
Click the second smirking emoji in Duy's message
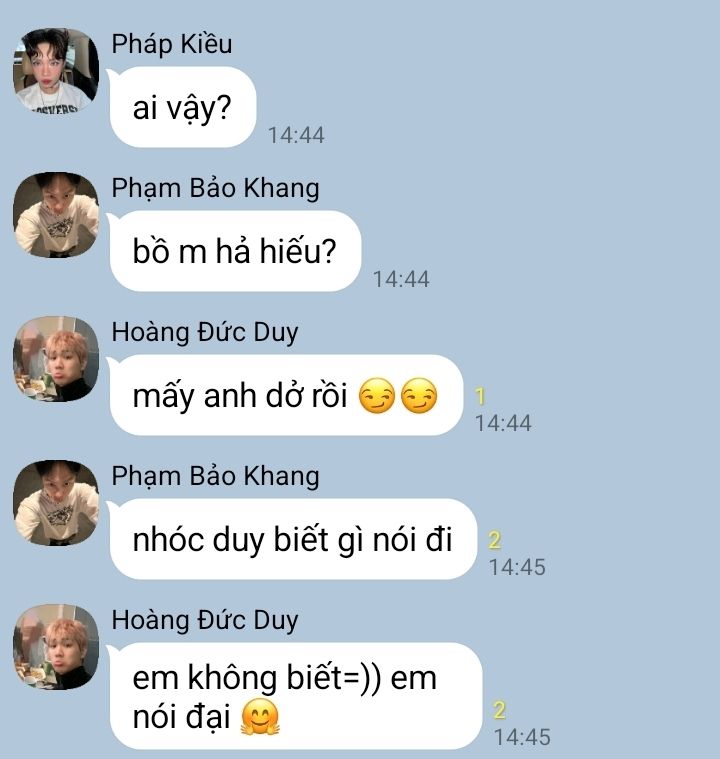pos(419,395)
